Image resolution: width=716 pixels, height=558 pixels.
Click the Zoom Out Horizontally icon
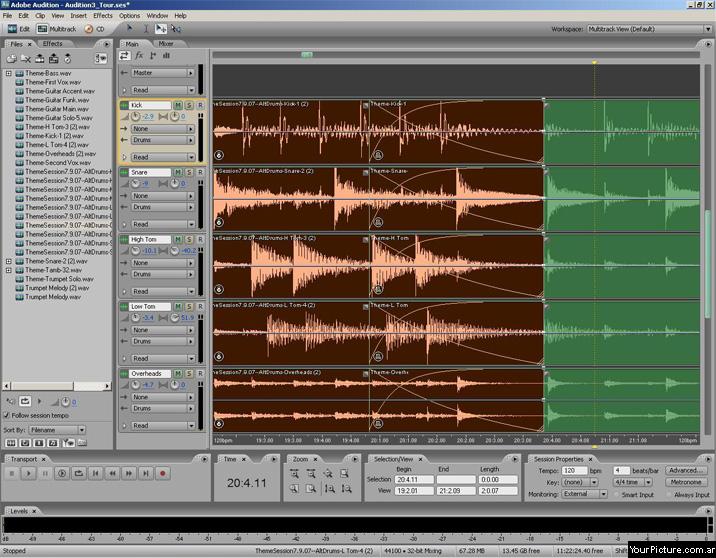(x=311, y=474)
